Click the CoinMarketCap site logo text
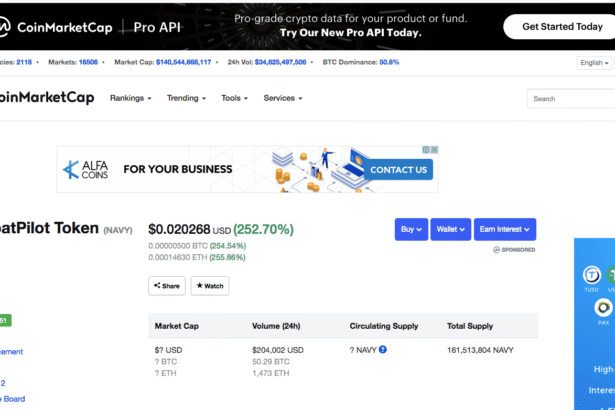 click(47, 97)
